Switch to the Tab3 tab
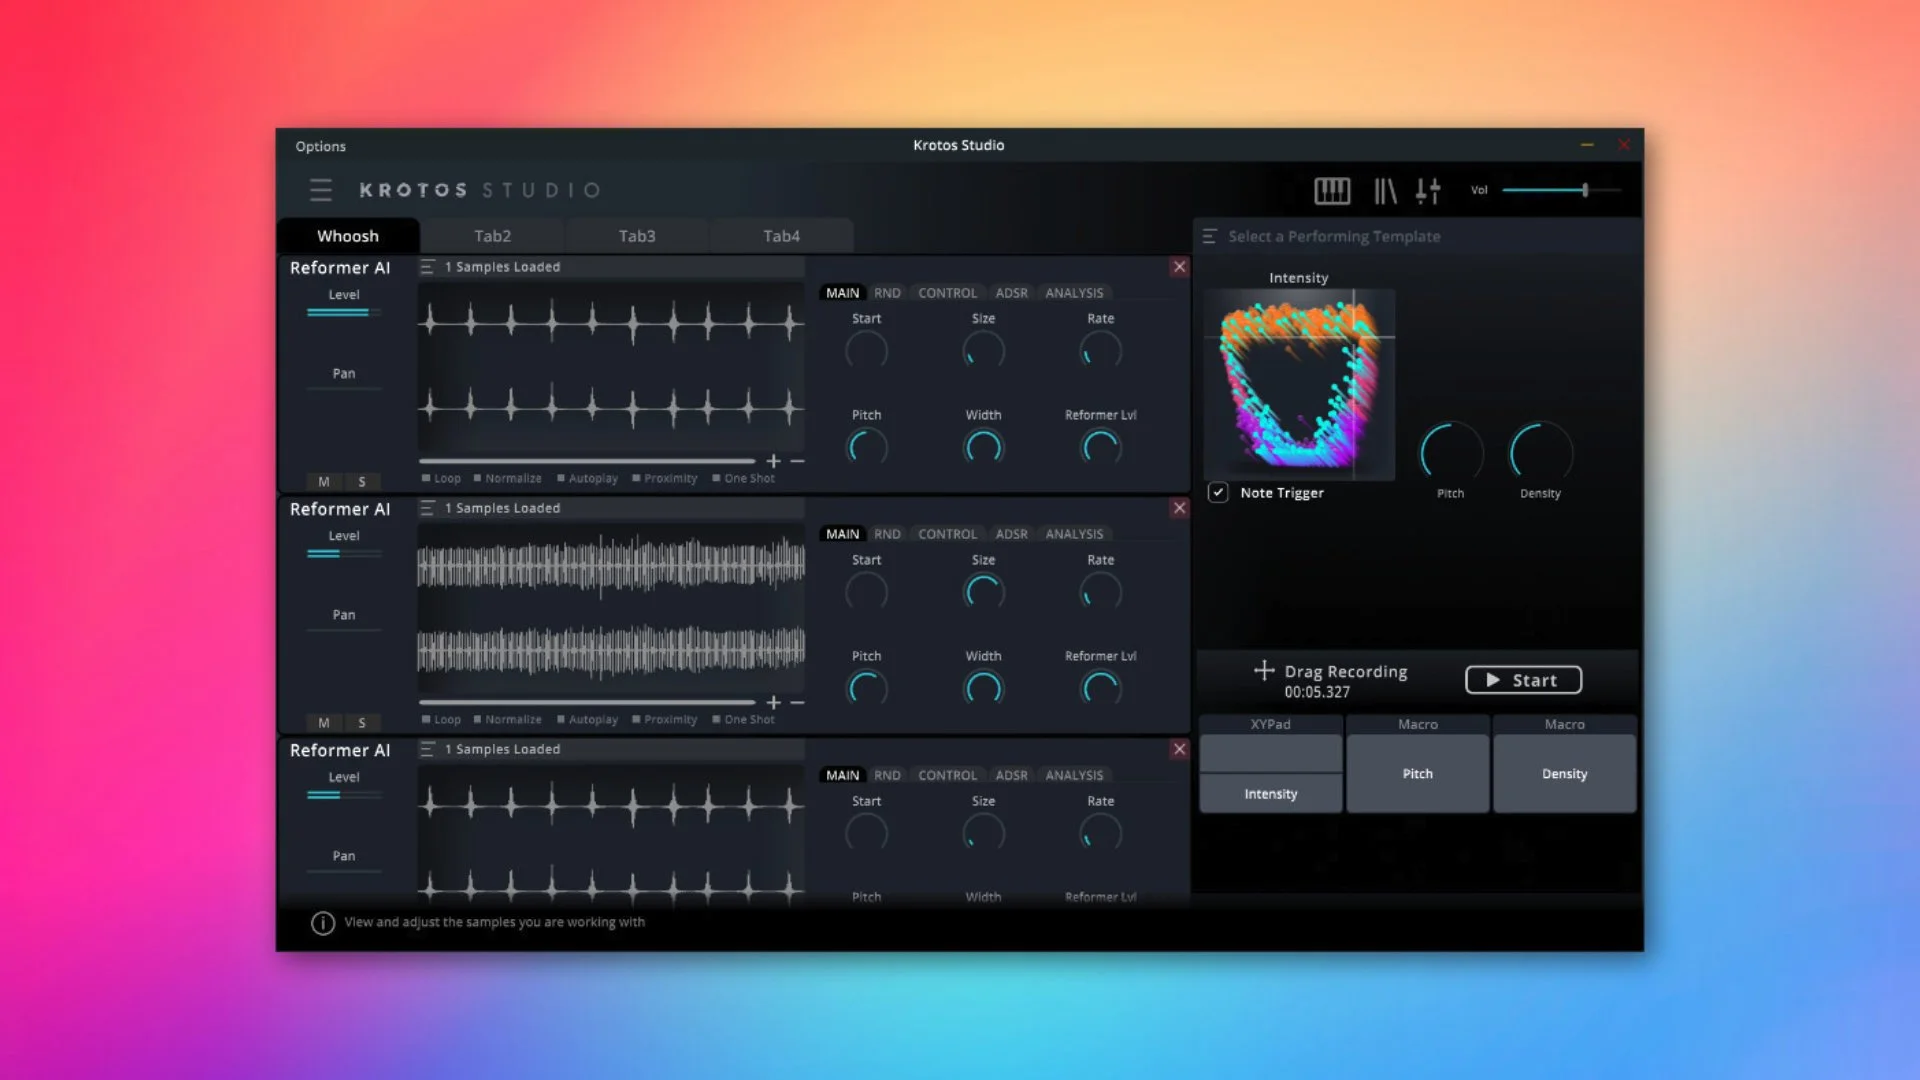This screenshot has height=1080, width=1920. 636,235
